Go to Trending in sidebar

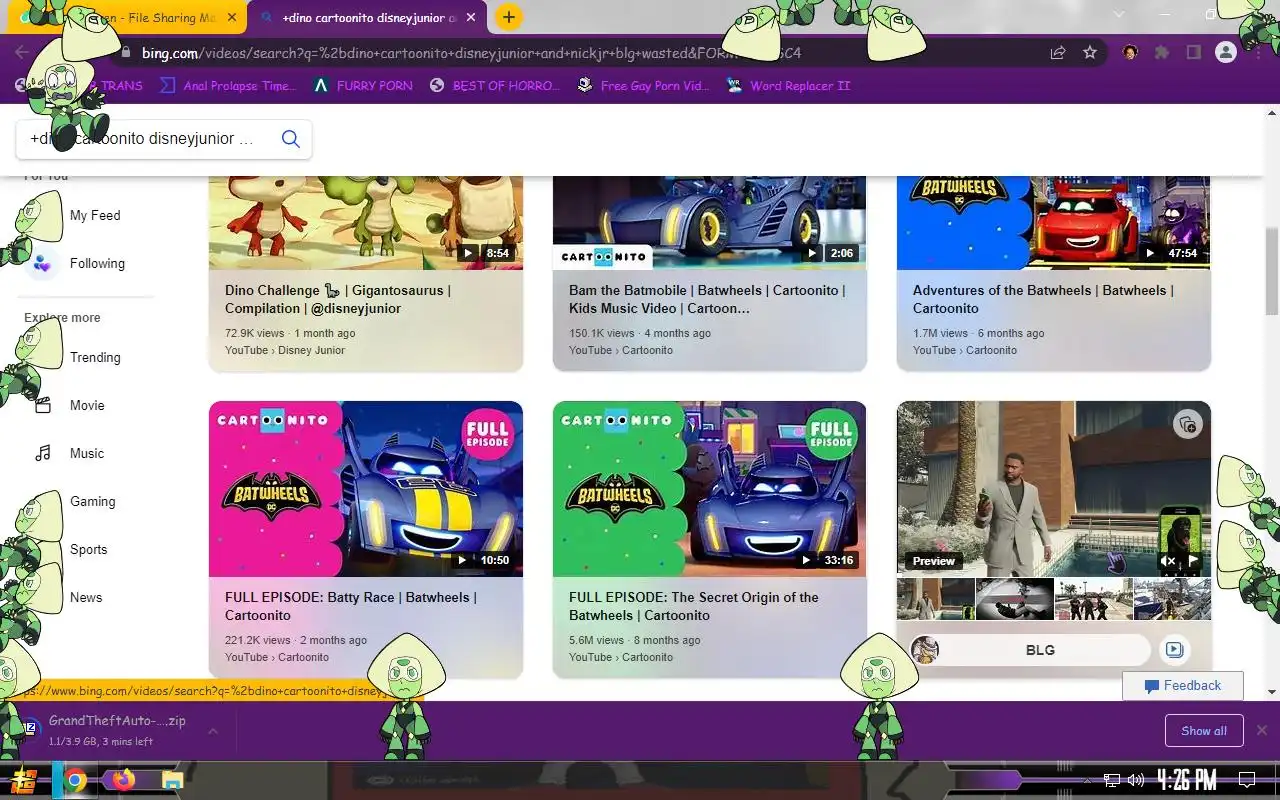click(95, 357)
